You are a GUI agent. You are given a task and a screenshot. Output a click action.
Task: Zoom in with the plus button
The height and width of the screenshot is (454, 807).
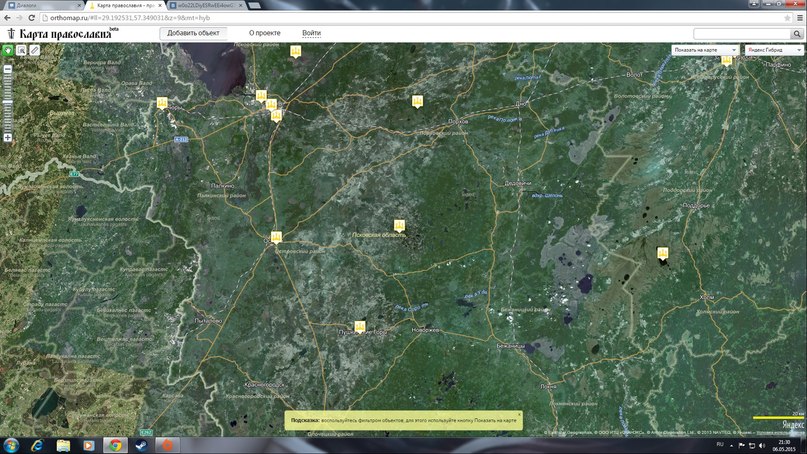pos(8,137)
